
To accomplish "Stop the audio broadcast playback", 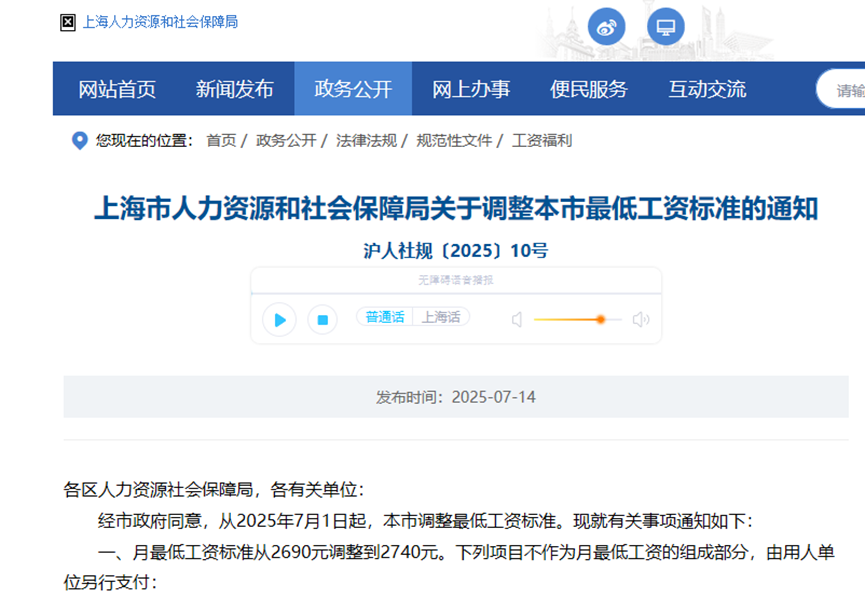I will (322, 320).
